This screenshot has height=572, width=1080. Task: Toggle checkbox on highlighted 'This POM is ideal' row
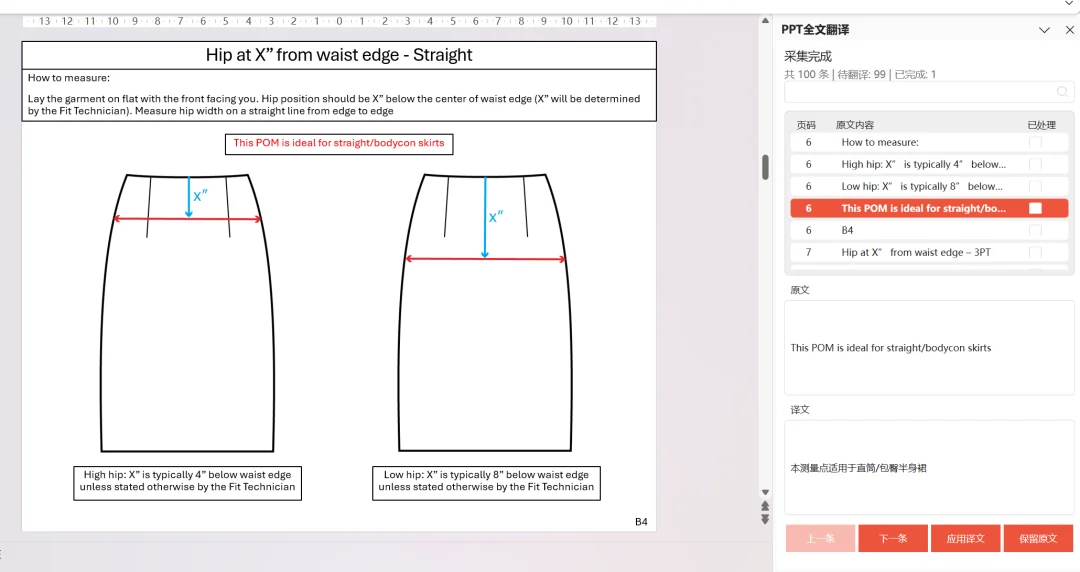(x=1035, y=208)
